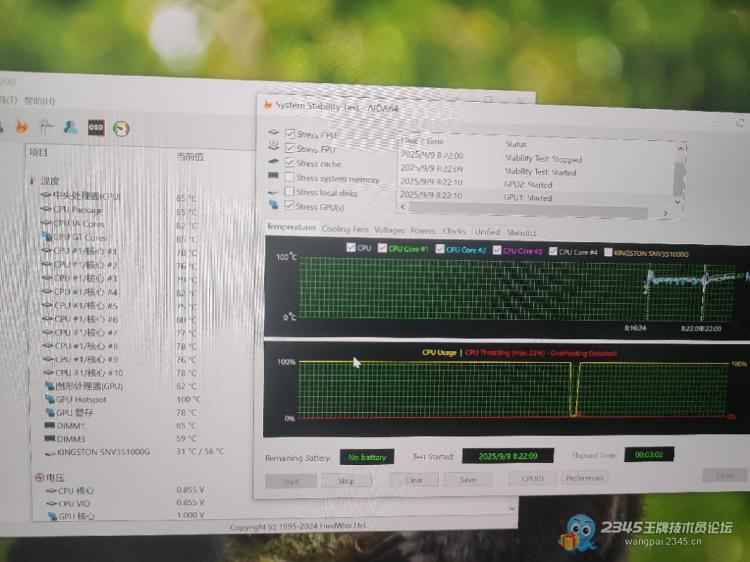Open the Unified tab
750x562 pixels.
click(487, 231)
